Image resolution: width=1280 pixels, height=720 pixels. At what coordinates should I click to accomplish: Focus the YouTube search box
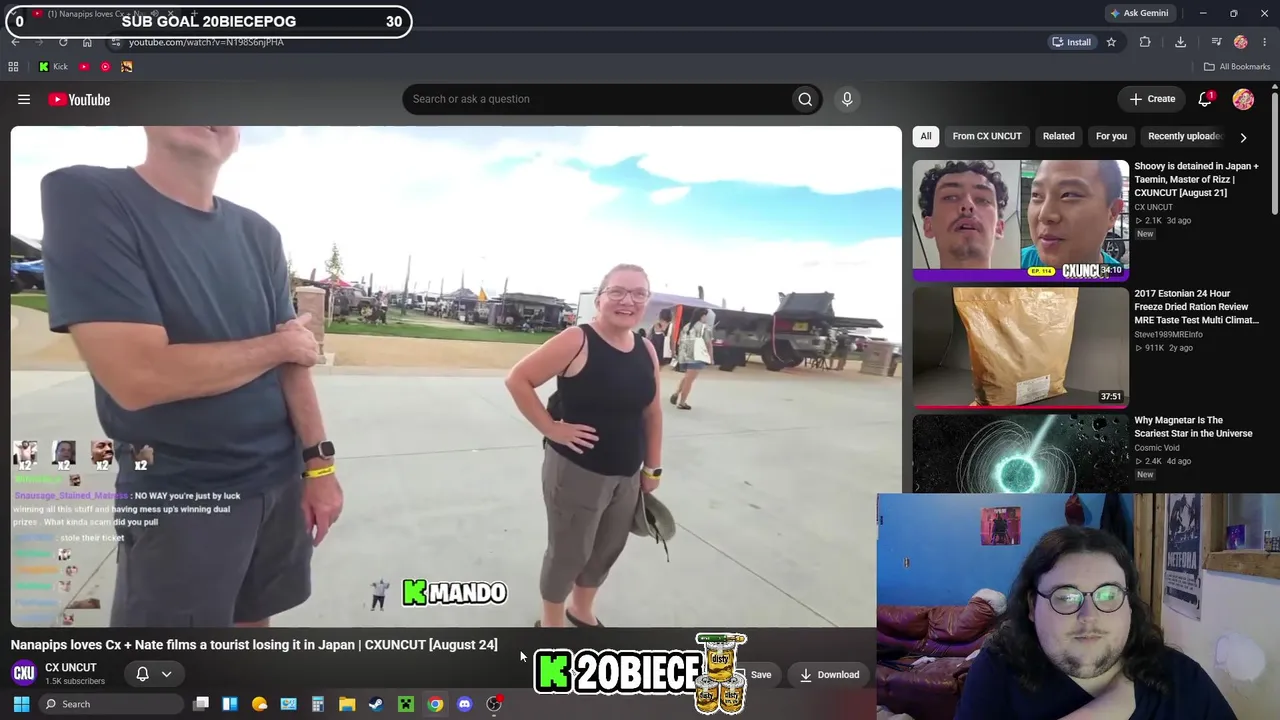click(x=596, y=99)
